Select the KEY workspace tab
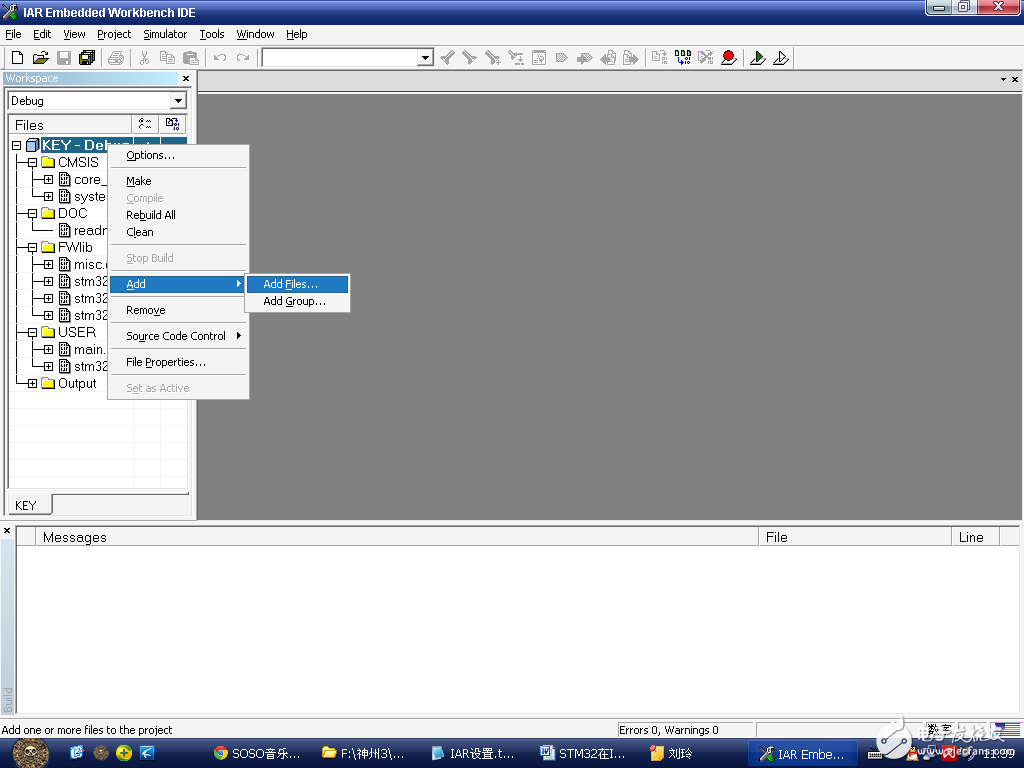 click(x=26, y=505)
